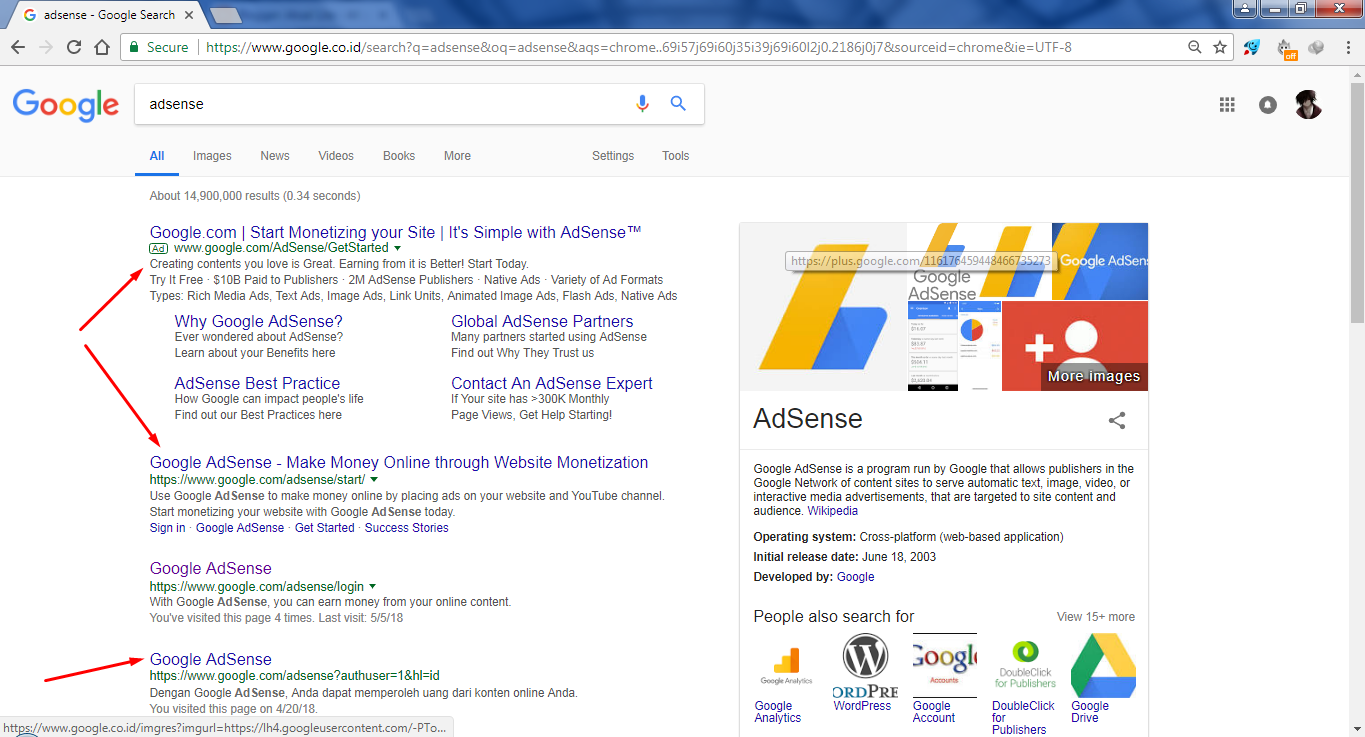1365x737 pixels.
Task: Click the Google profile avatar photo
Action: coord(1308,104)
